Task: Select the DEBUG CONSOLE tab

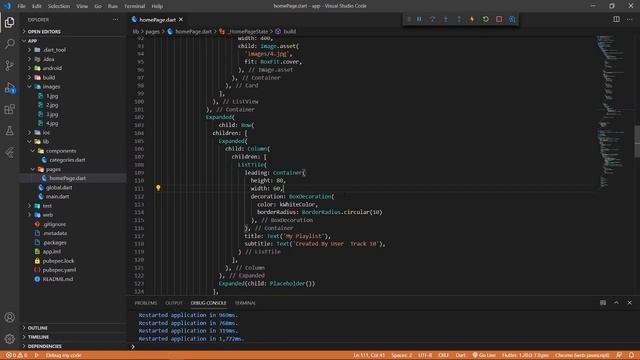Action: click(208, 303)
